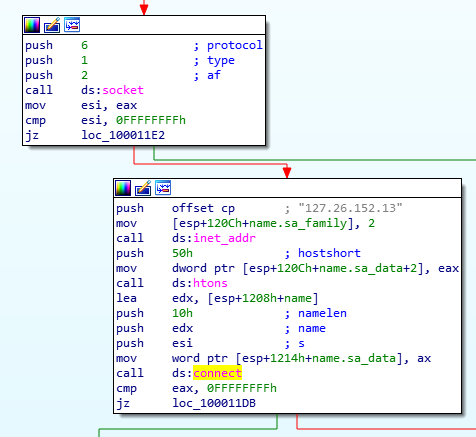Click jump target loc_100011DB

[214, 403]
